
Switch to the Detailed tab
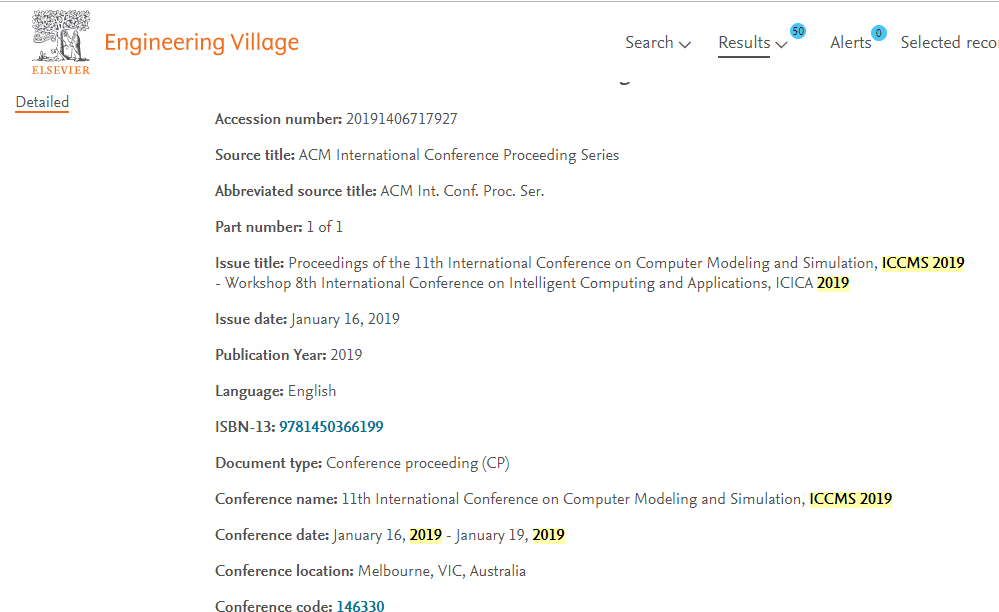[x=42, y=102]
